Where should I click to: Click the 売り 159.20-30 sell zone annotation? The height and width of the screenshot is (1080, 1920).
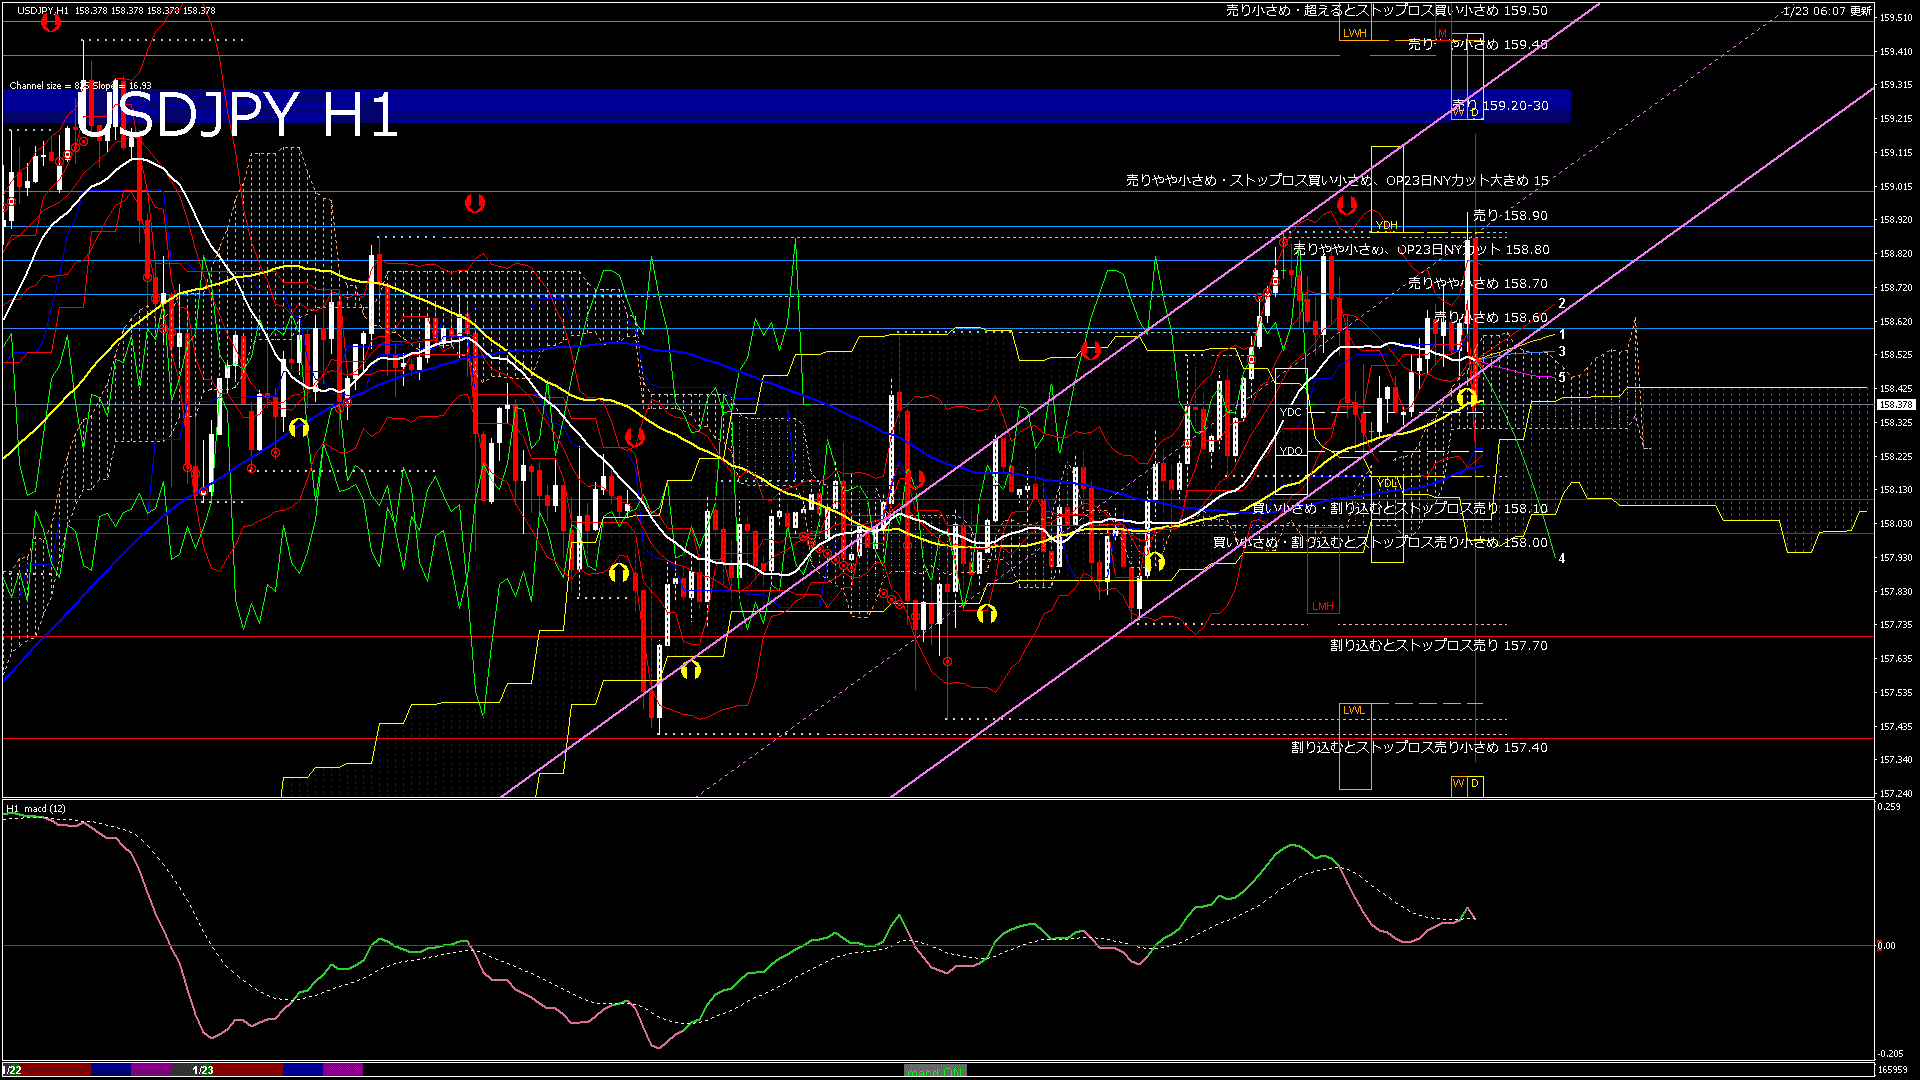(x=1498, y=106)
